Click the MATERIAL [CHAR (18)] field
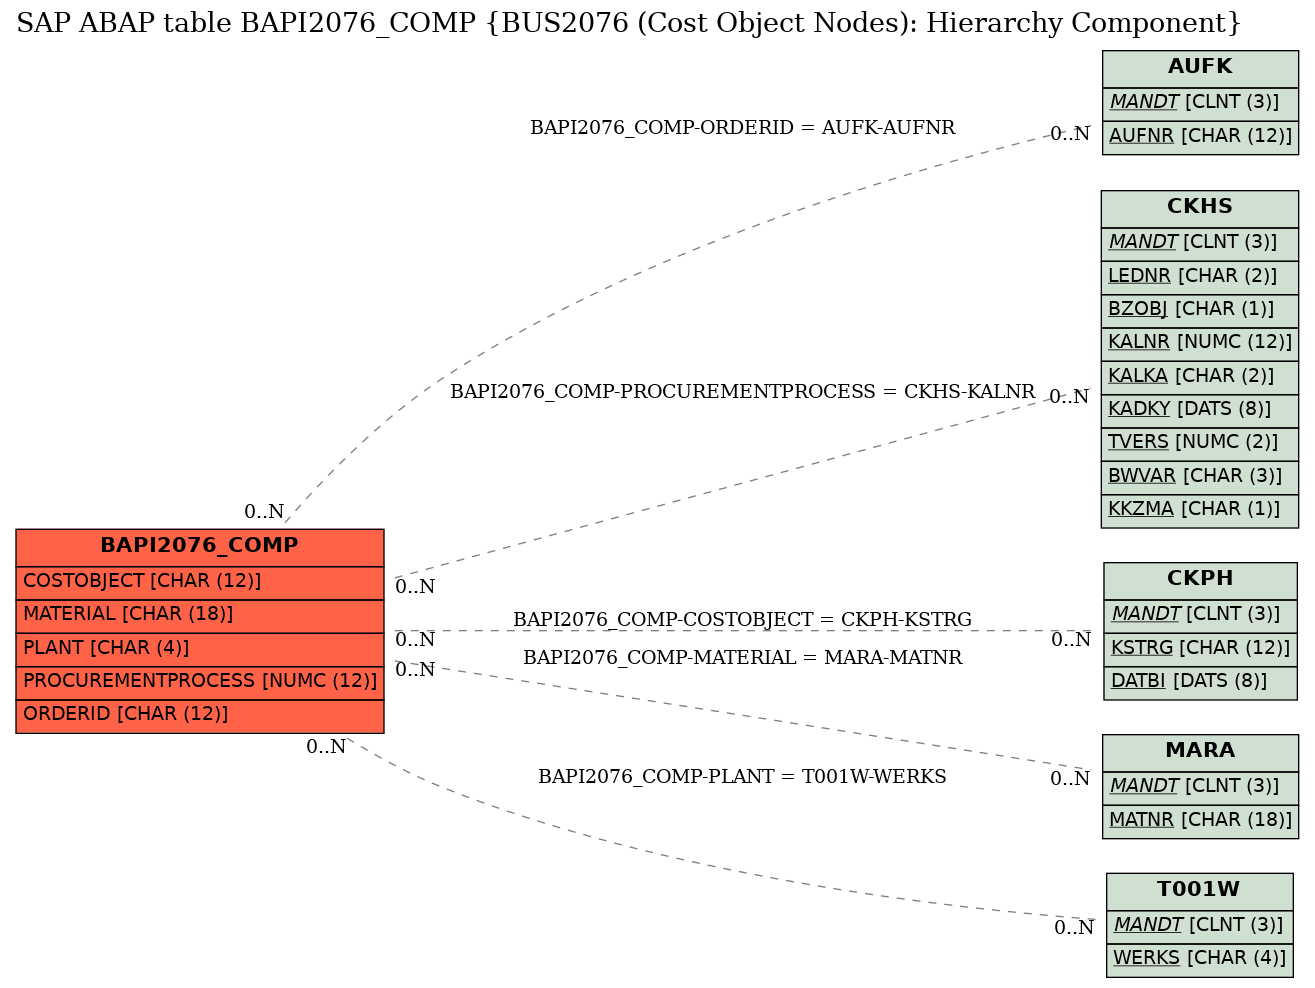Image resolution: width=1315 pixels, height=988 pixels. (x=200, y=615)
